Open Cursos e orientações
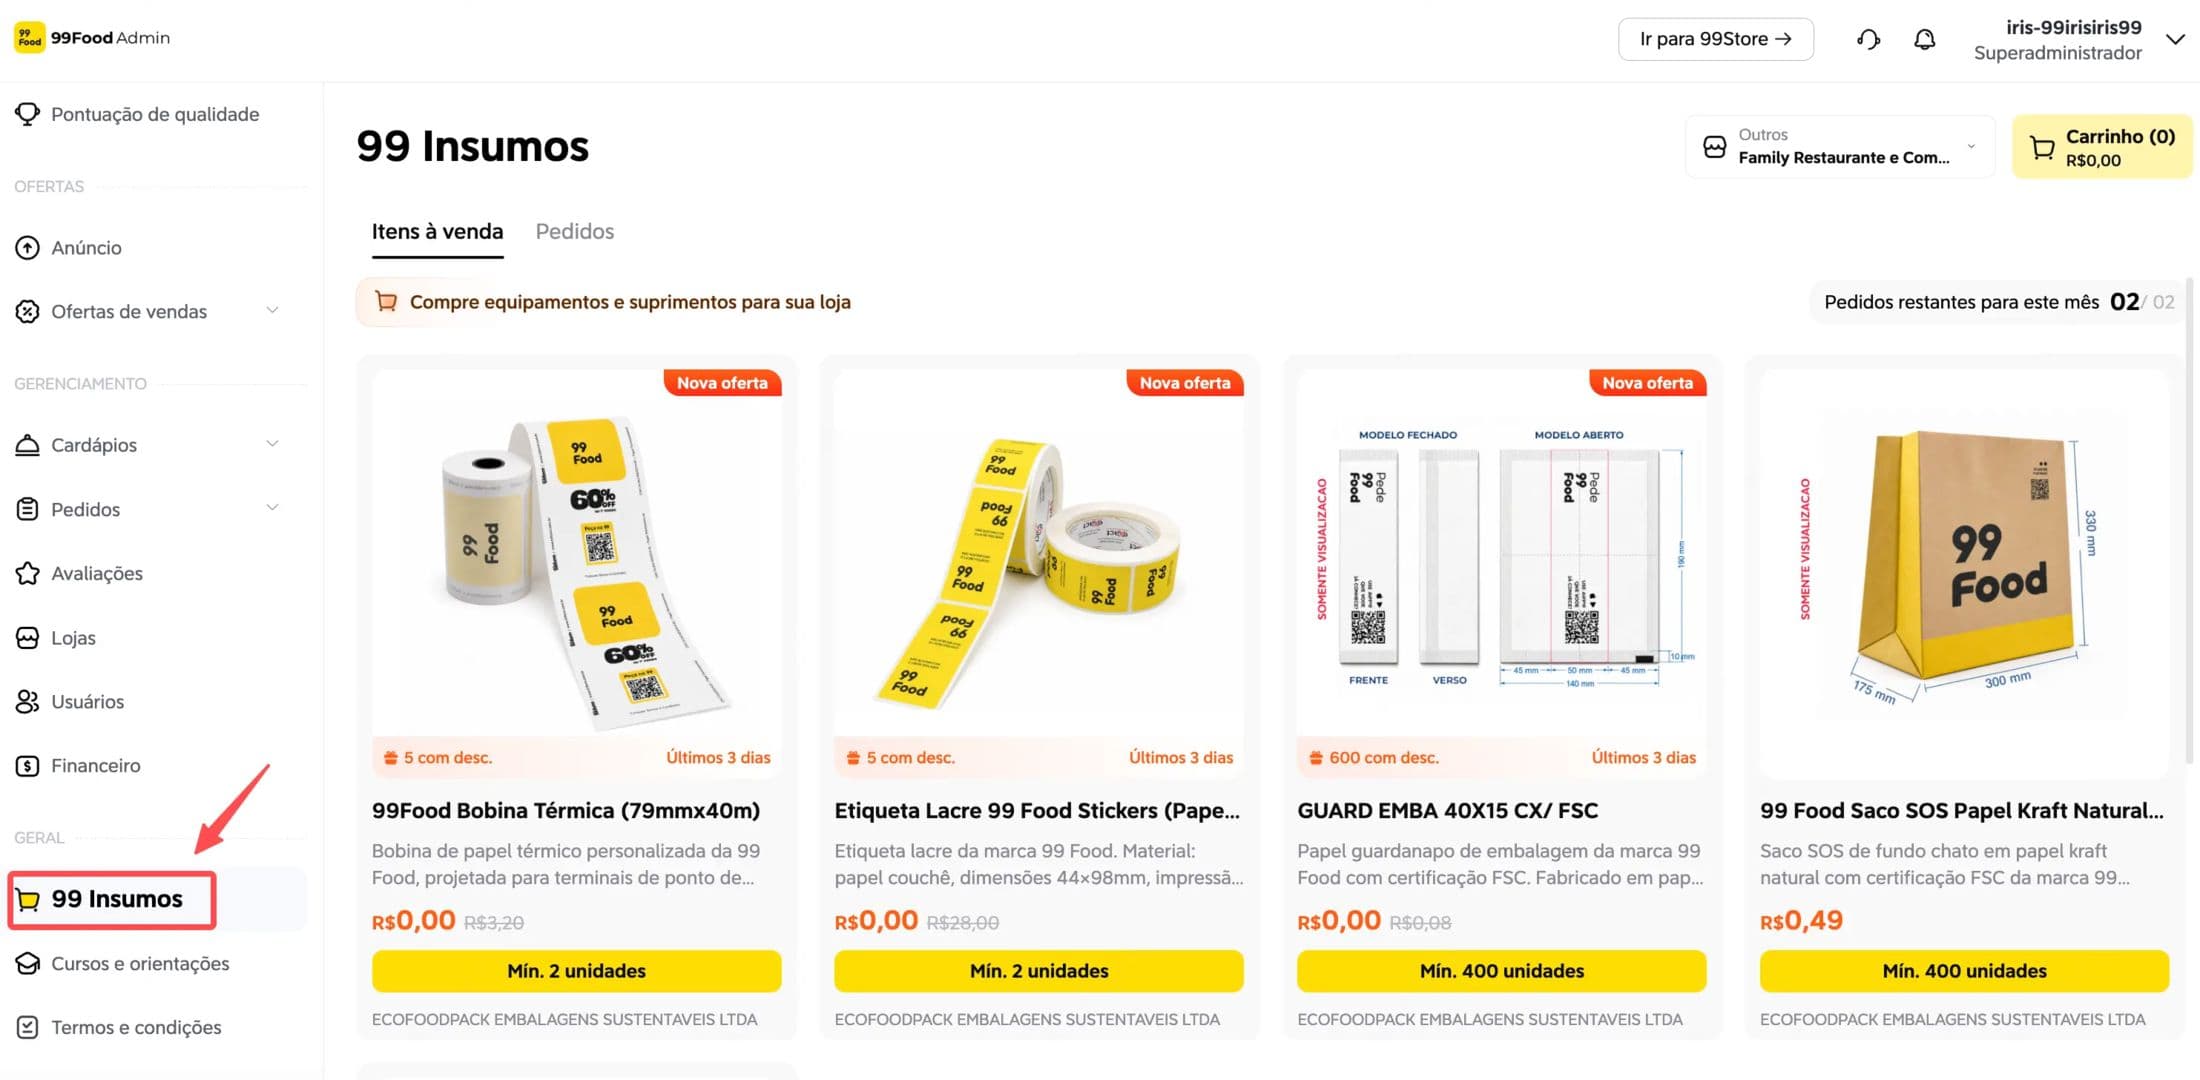The width and height of the screenshot is (2200, 1080). point(140,964)
